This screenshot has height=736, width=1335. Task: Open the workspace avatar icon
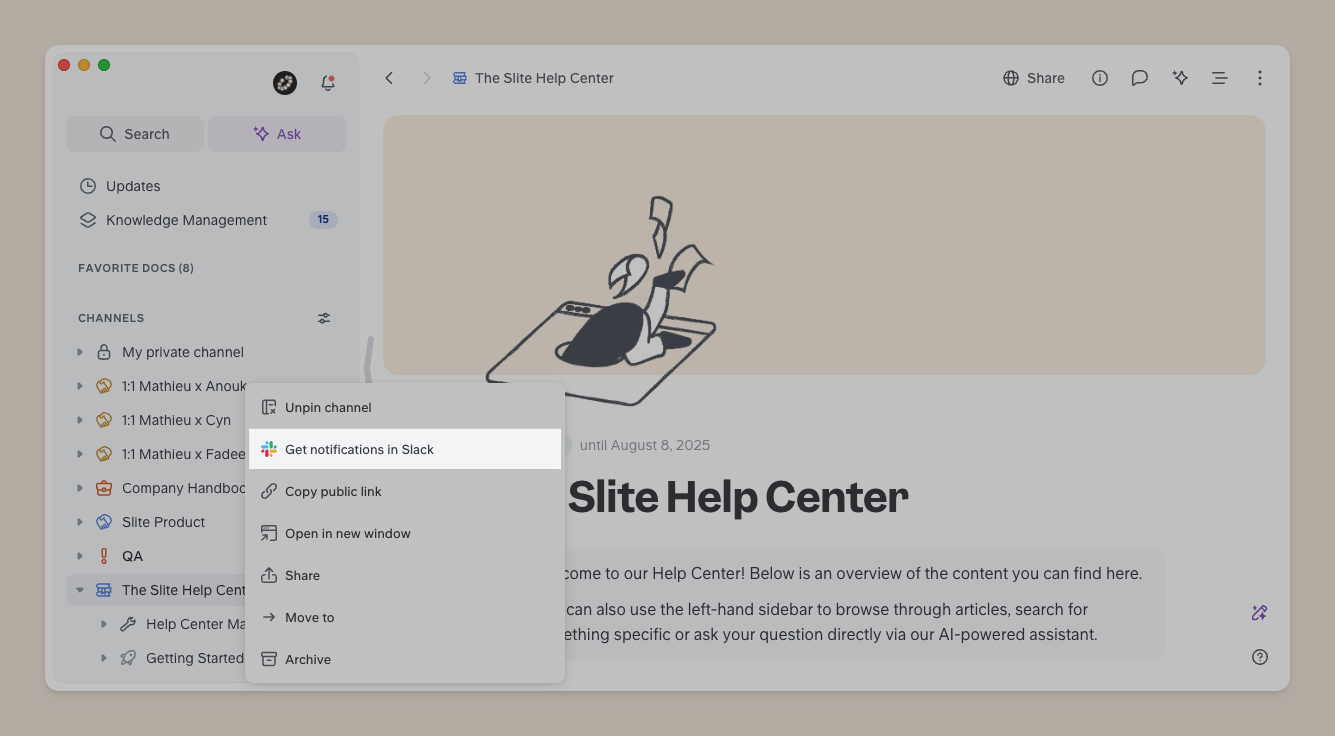coord(285,83)
